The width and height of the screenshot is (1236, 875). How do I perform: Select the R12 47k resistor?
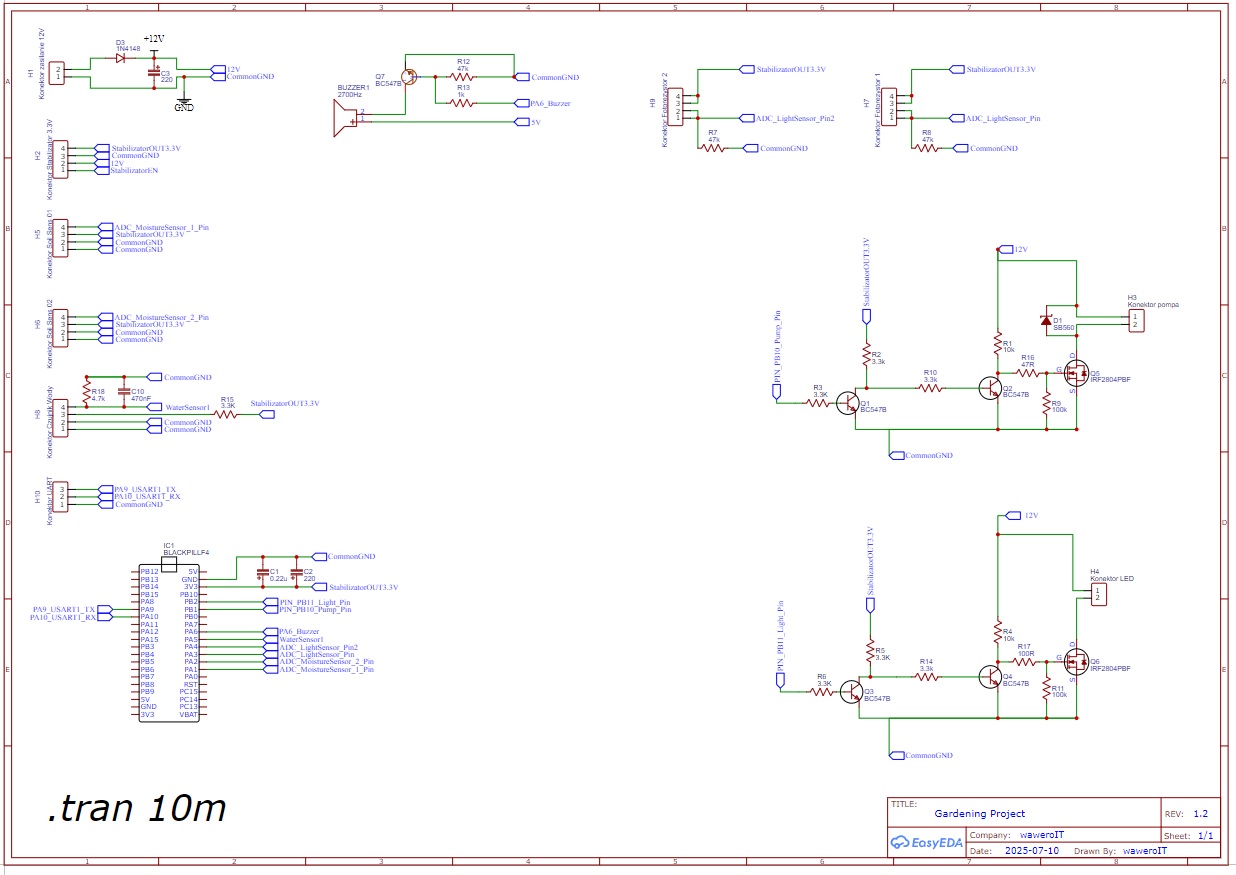[x=461, y=76]
